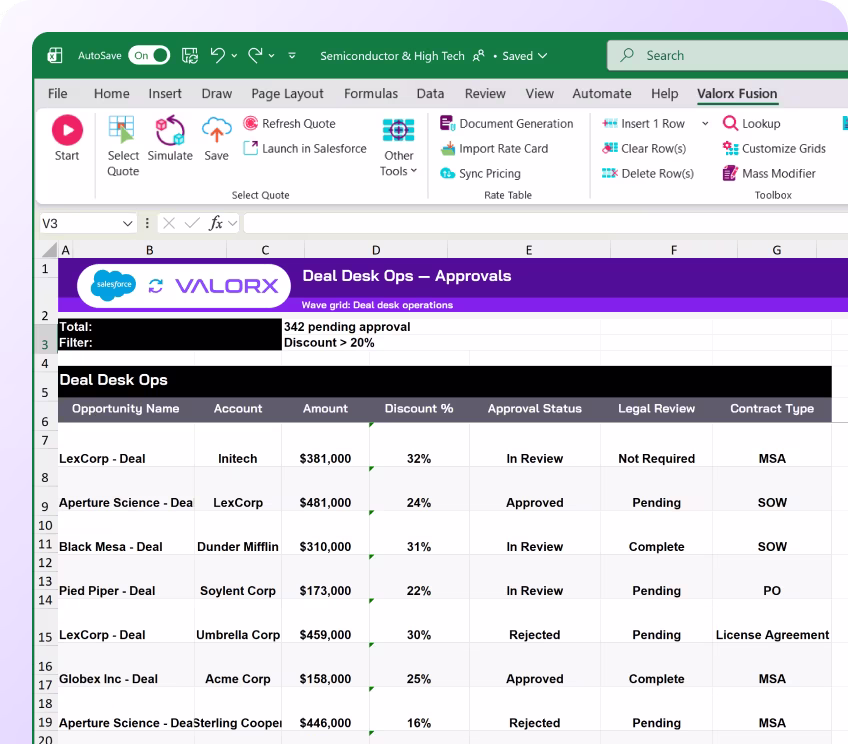Click the Approval Status column header
Image resolution: width=848 pixels, height=744 pixels.
pyautogui.click(x=534, y=409)
